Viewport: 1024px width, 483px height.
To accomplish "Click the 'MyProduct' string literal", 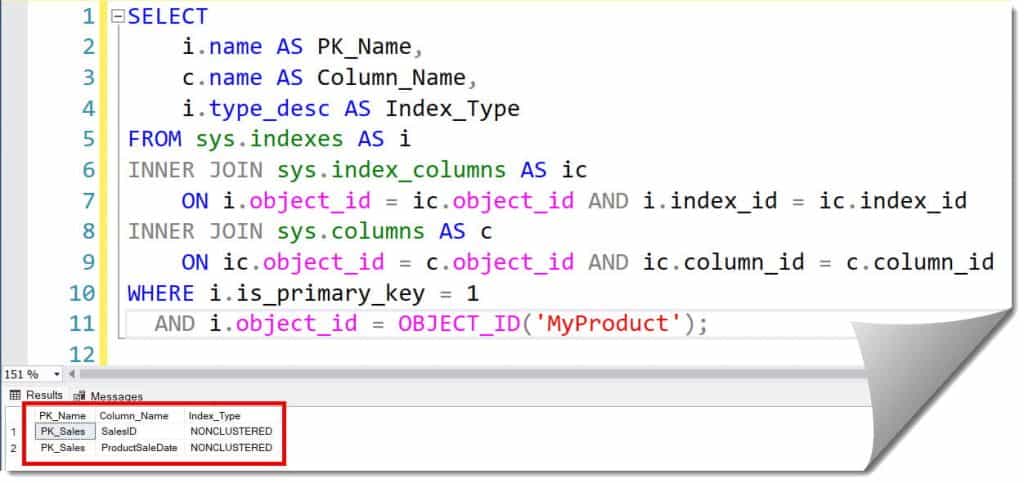I will click(609, 324).
